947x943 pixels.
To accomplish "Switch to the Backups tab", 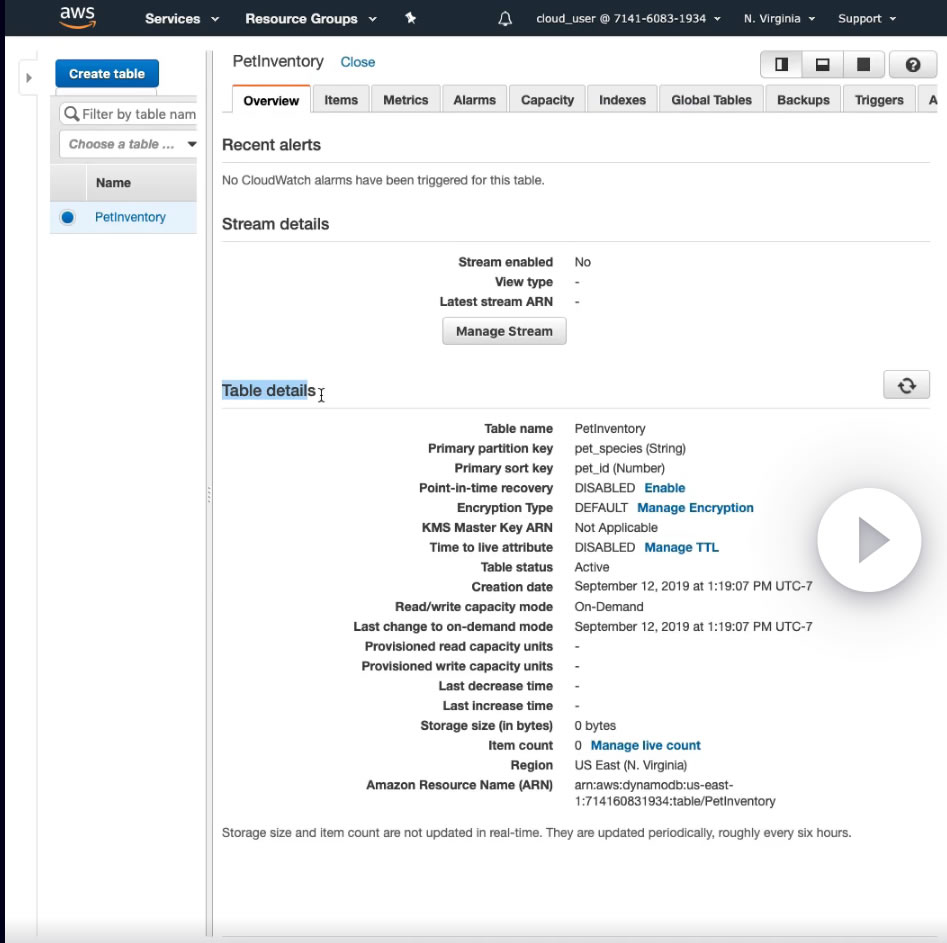I will click(x=803, y=100).
